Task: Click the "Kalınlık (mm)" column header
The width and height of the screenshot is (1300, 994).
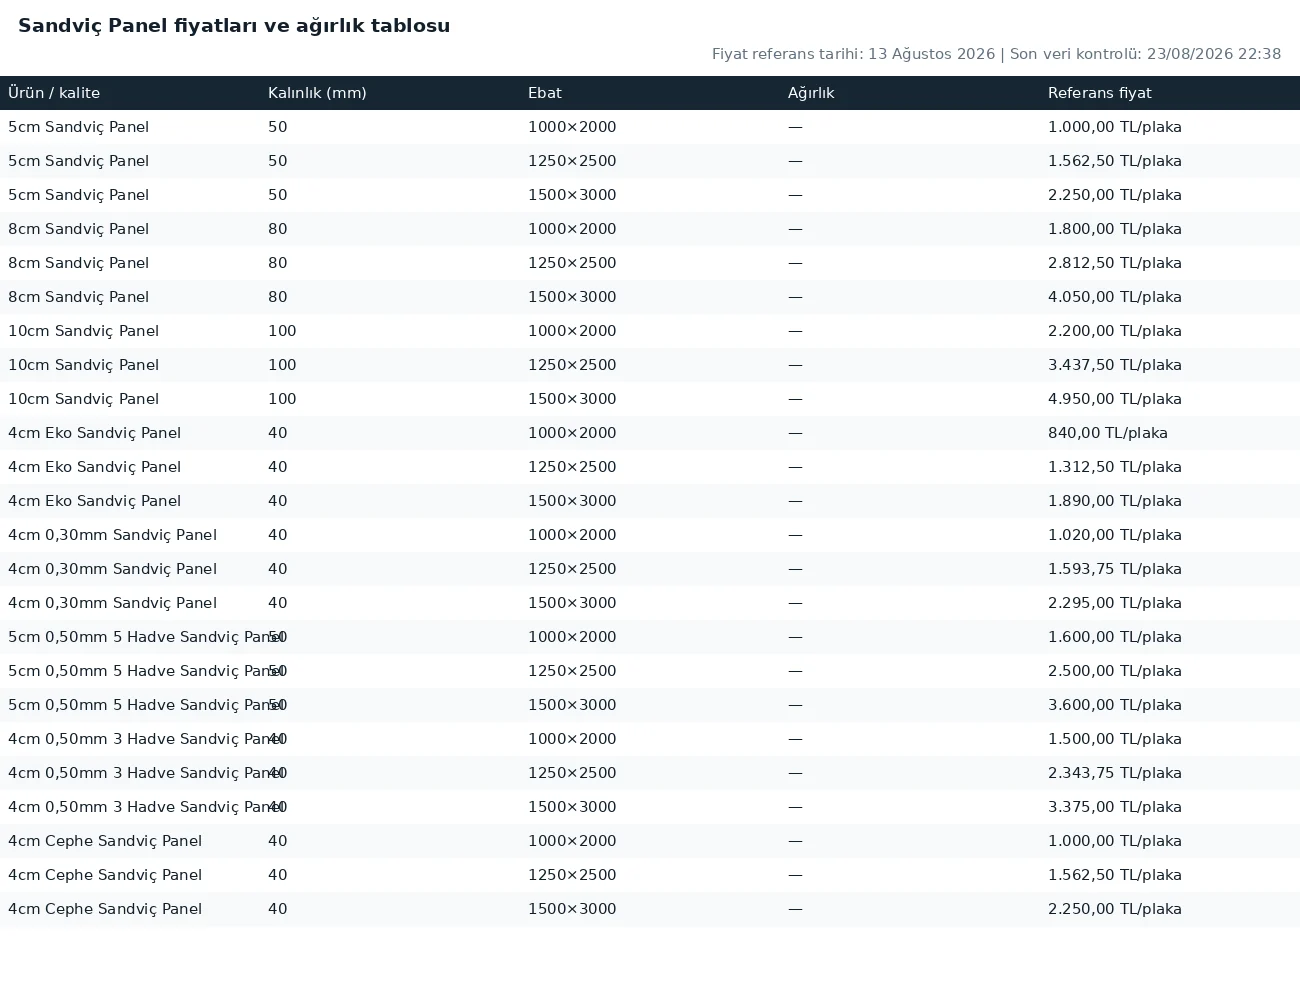Action: coord(317,93)
